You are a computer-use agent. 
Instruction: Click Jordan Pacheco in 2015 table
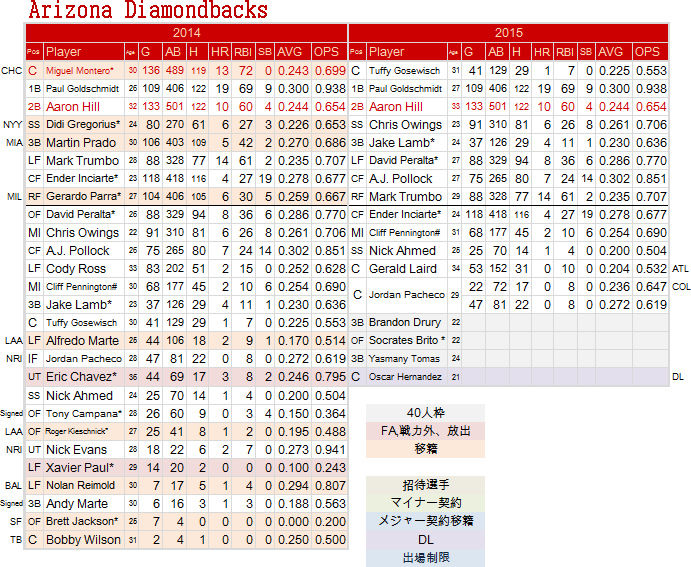(x=406, y=295)
